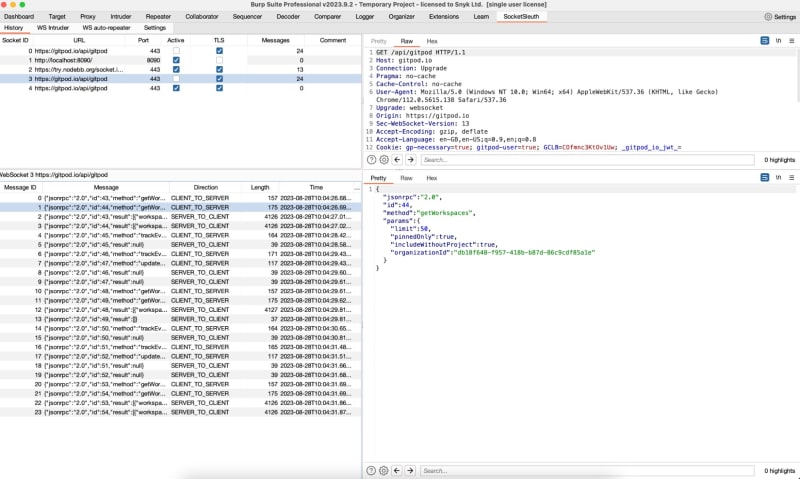The image size is (800, 479).
Task: Switch message viewer to Hex
Action: [x=432, y=178]
